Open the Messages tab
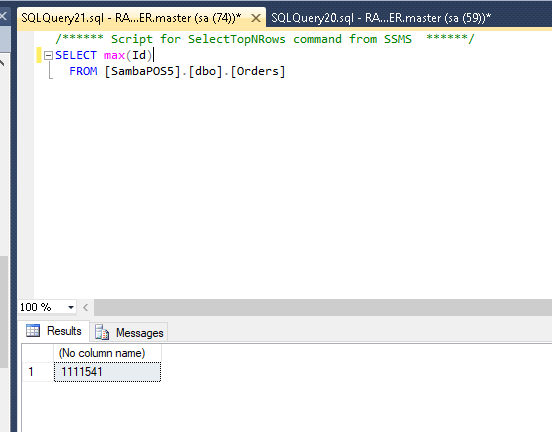The width and height of the screenshot is (552, 432). point(129,332)
